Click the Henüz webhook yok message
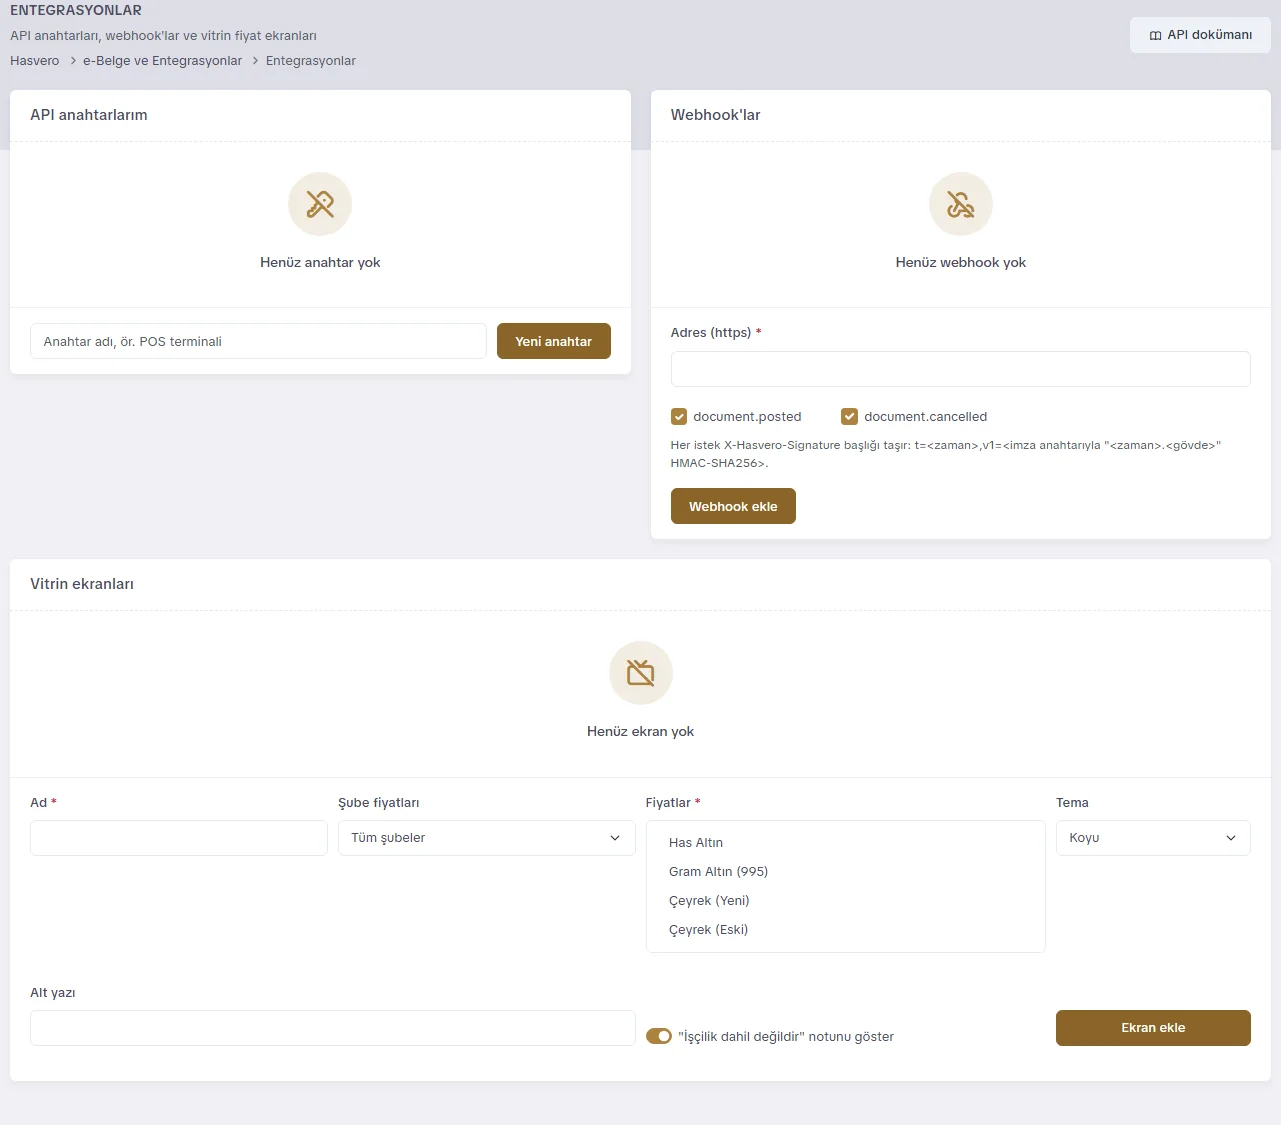1281x1125 pixels. pyautogui.click(x=961, y=262)
